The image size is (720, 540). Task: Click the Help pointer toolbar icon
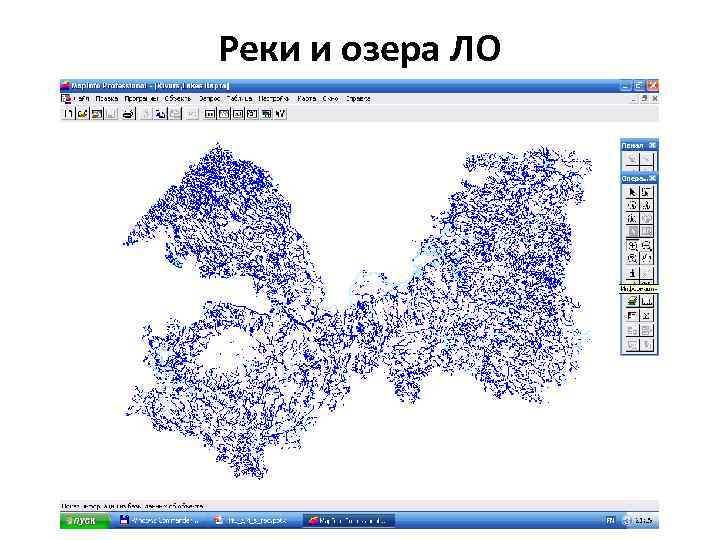pyautogui.click(x=281, y=113)
